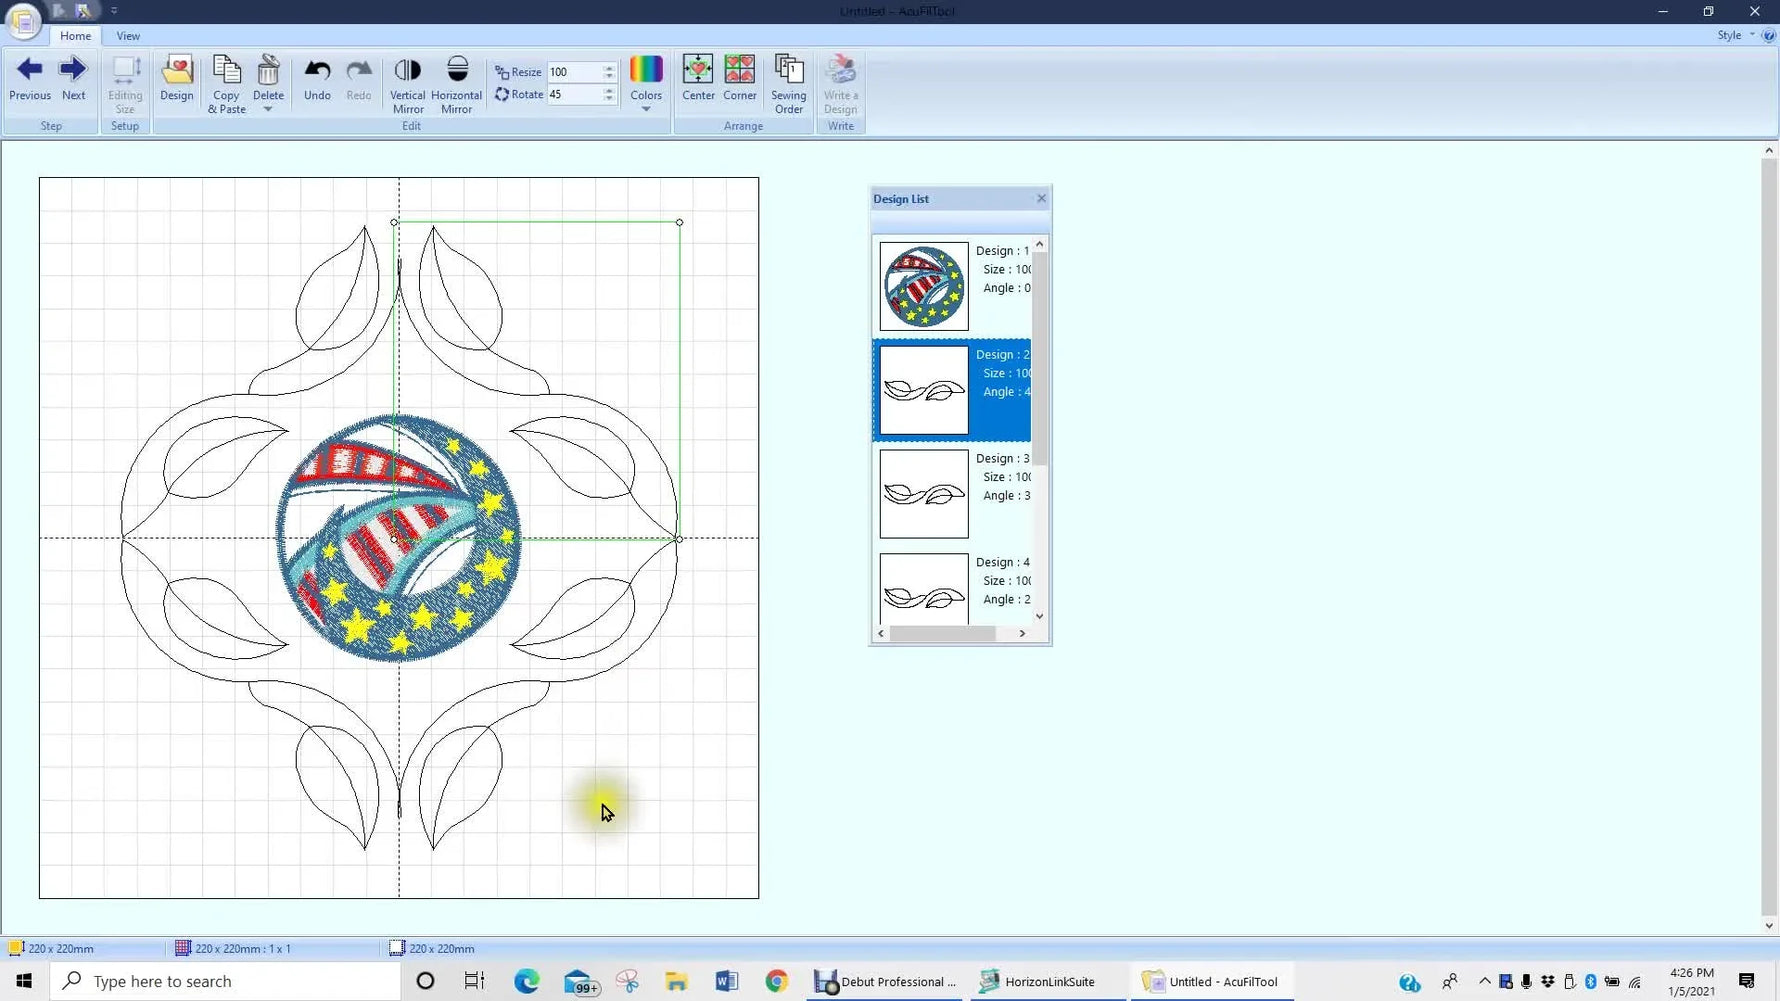
Task: Open the Delete dropdown arrow
Action: click(x=268, y=109)
